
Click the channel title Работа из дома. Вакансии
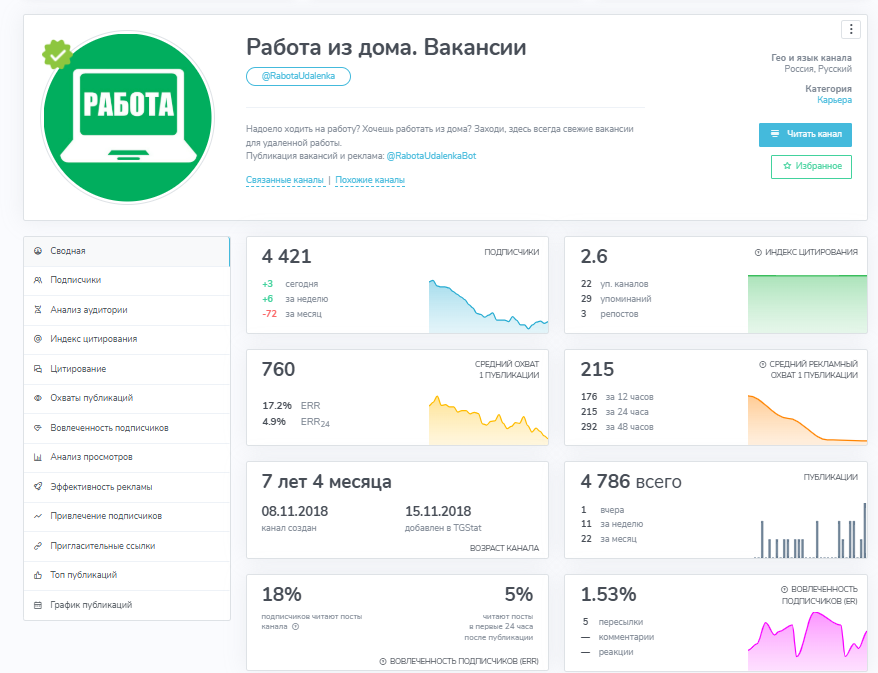(386, 47)
